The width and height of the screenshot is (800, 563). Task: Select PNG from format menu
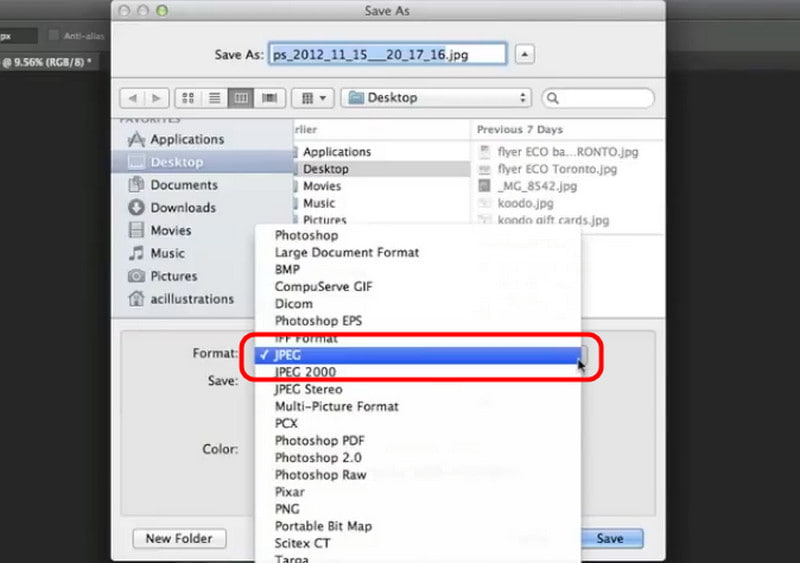[417, 509]
